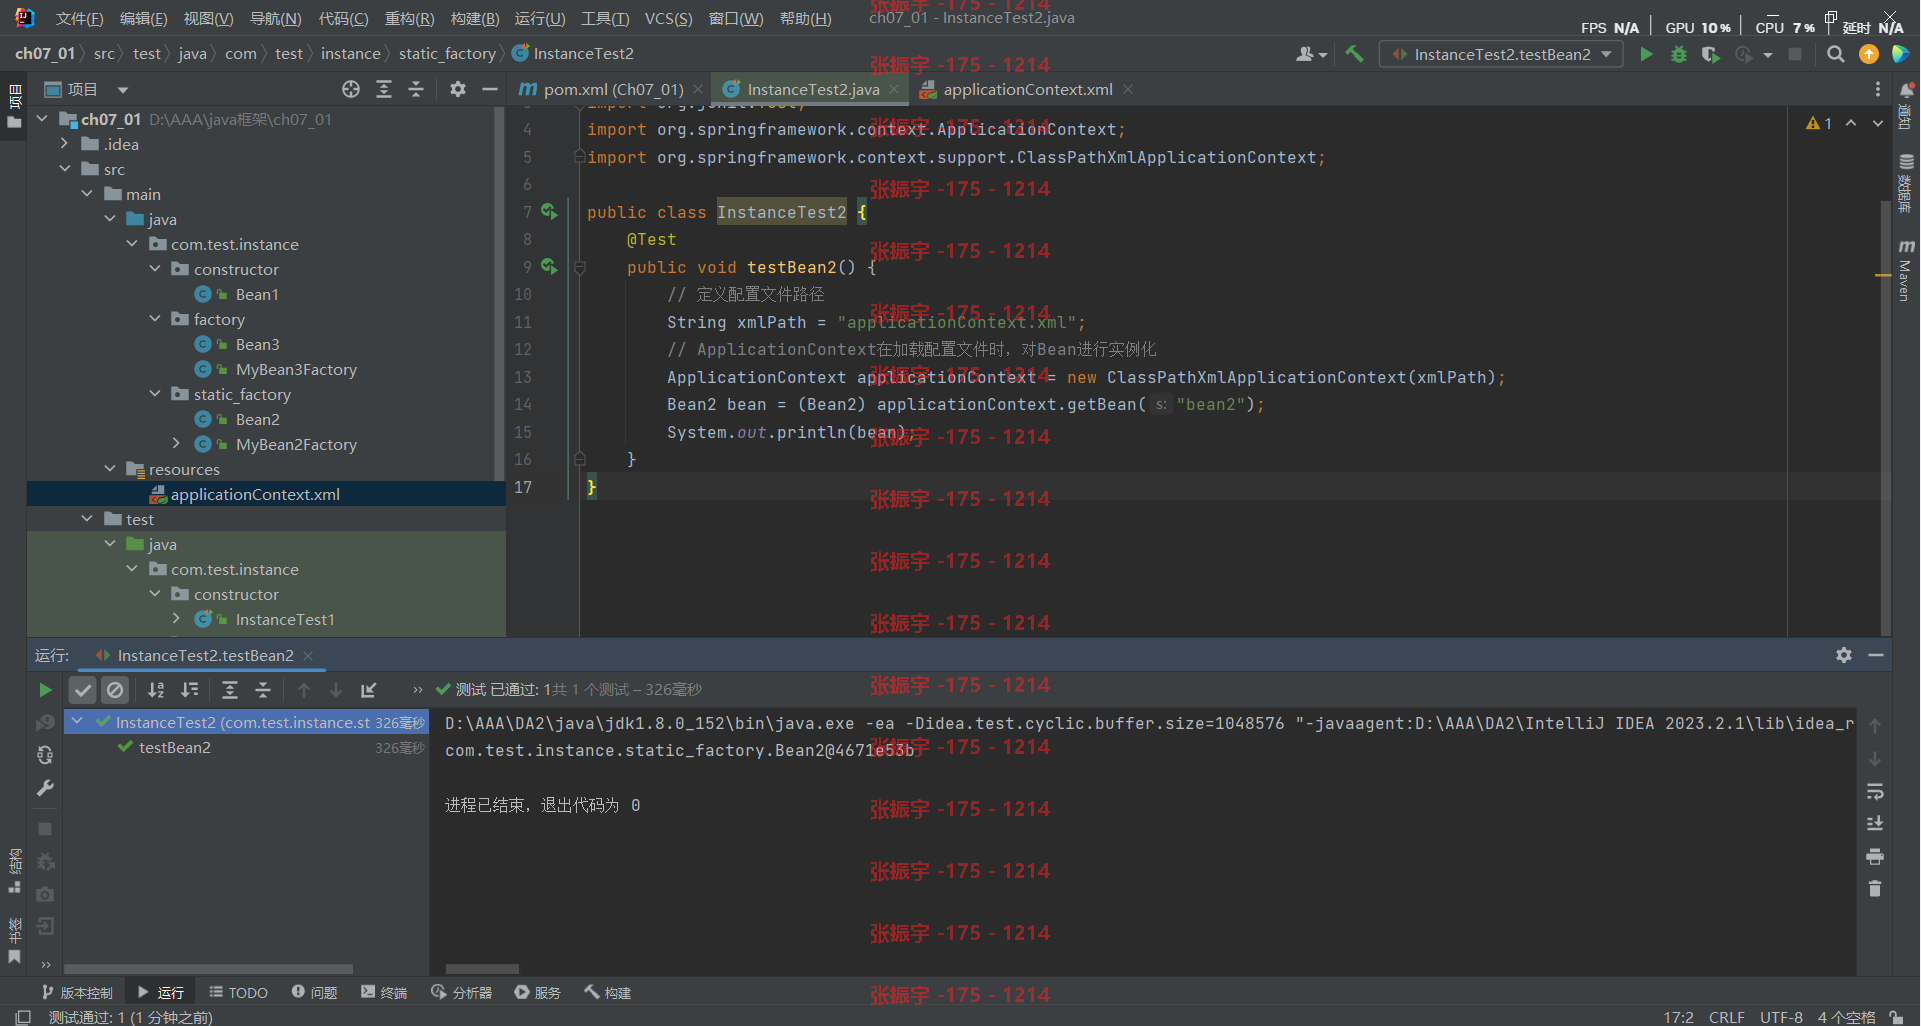Clear console with trash icon

(x=1875, y=889)
